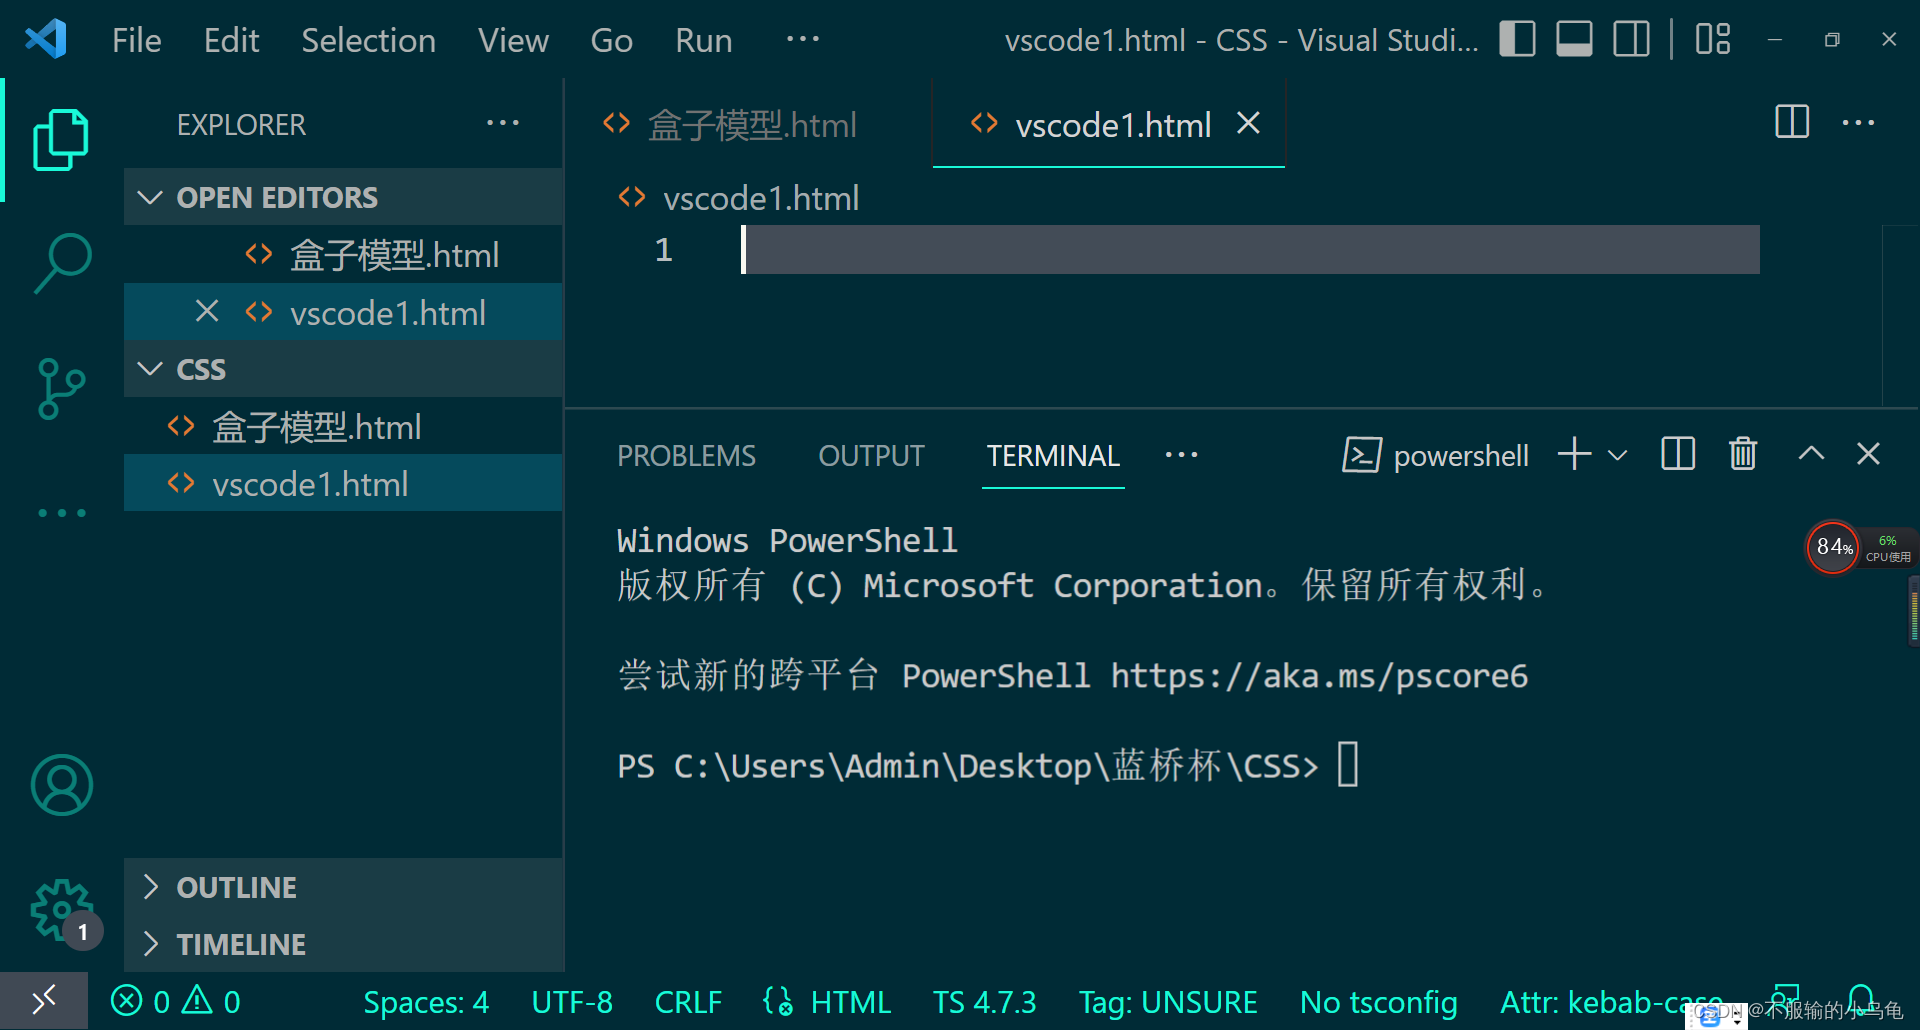Close the vscode1.html editor tab

click(1248, 123)
